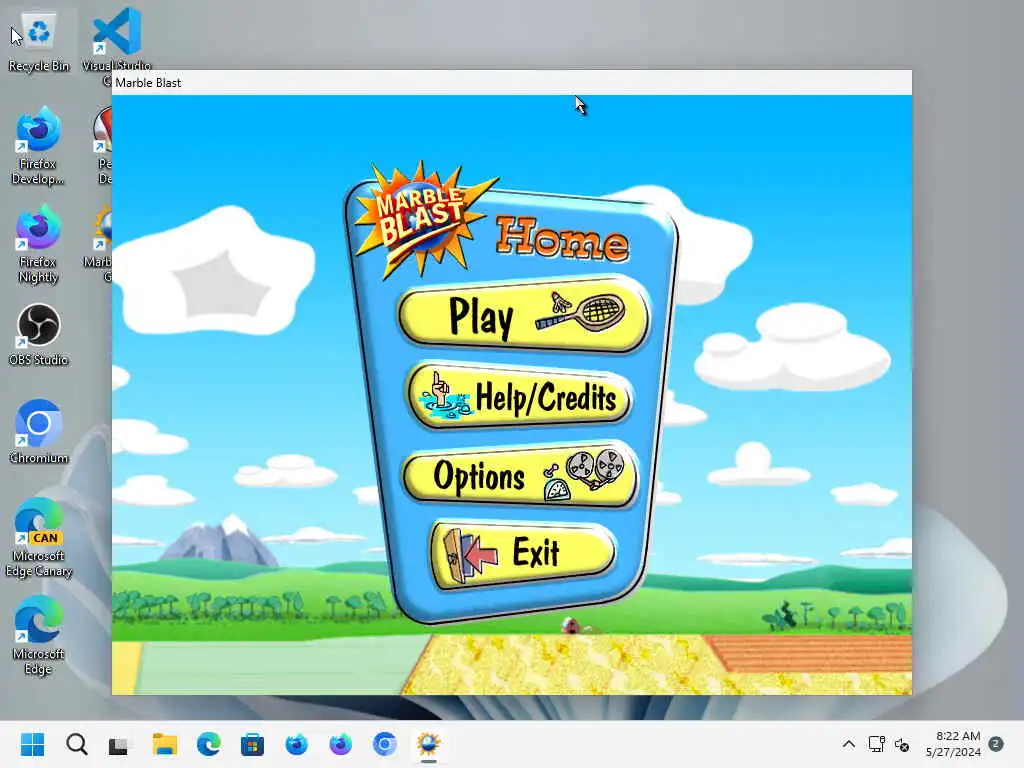The width and height of the screenshot is (1024, 768).
Task: Open the notification count badge
Action: pos(996,744)
